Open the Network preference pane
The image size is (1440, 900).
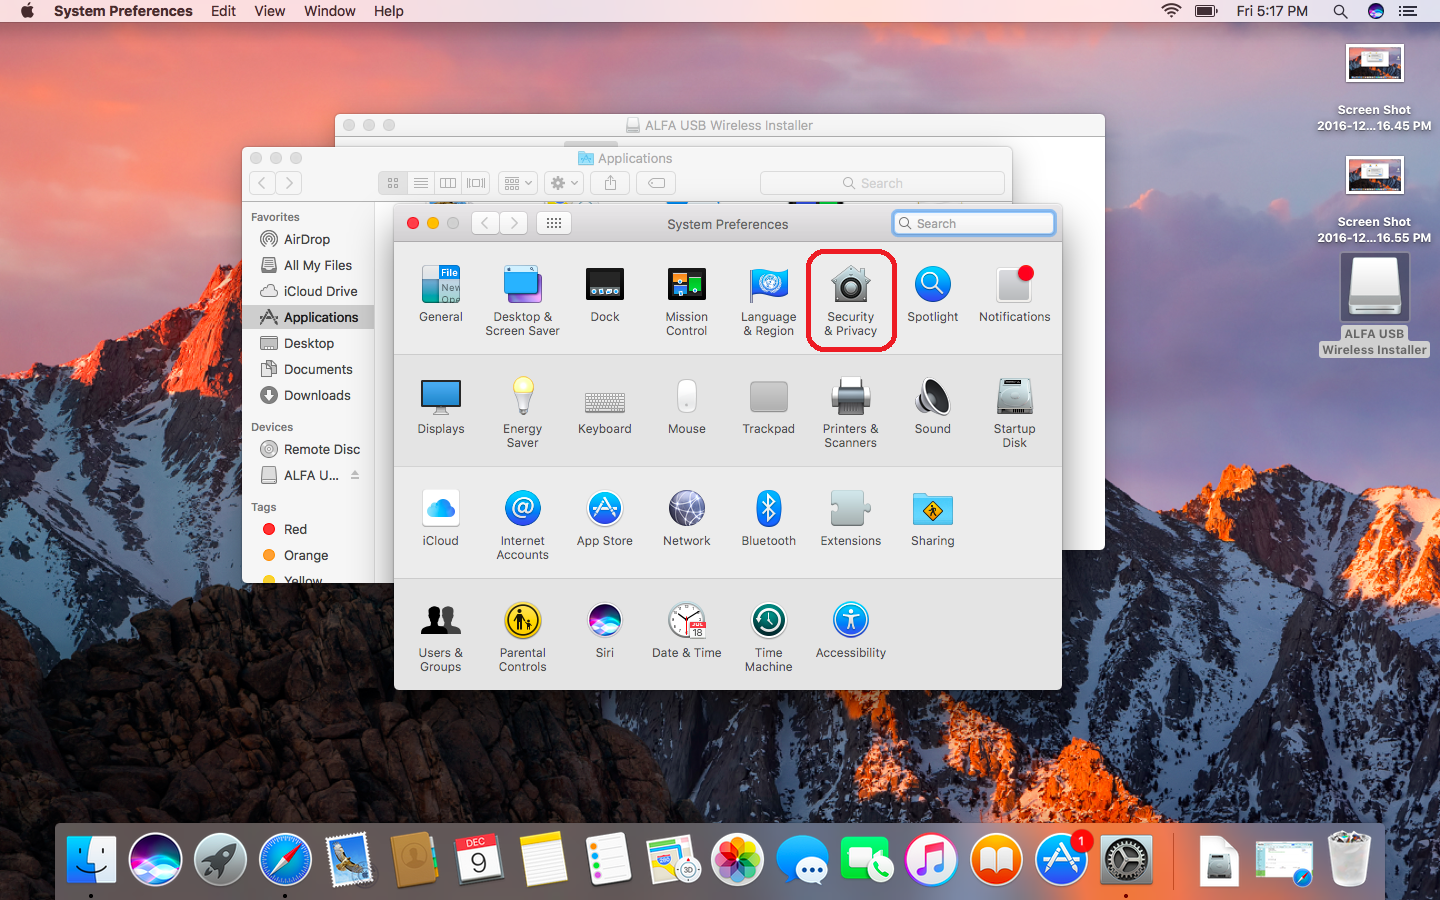click(686, 519)
